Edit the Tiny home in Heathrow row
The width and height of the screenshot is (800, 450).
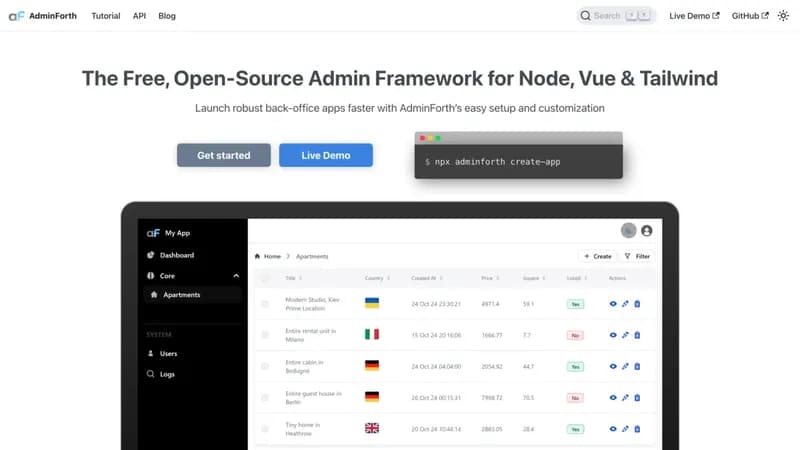(x=625, y=429)
